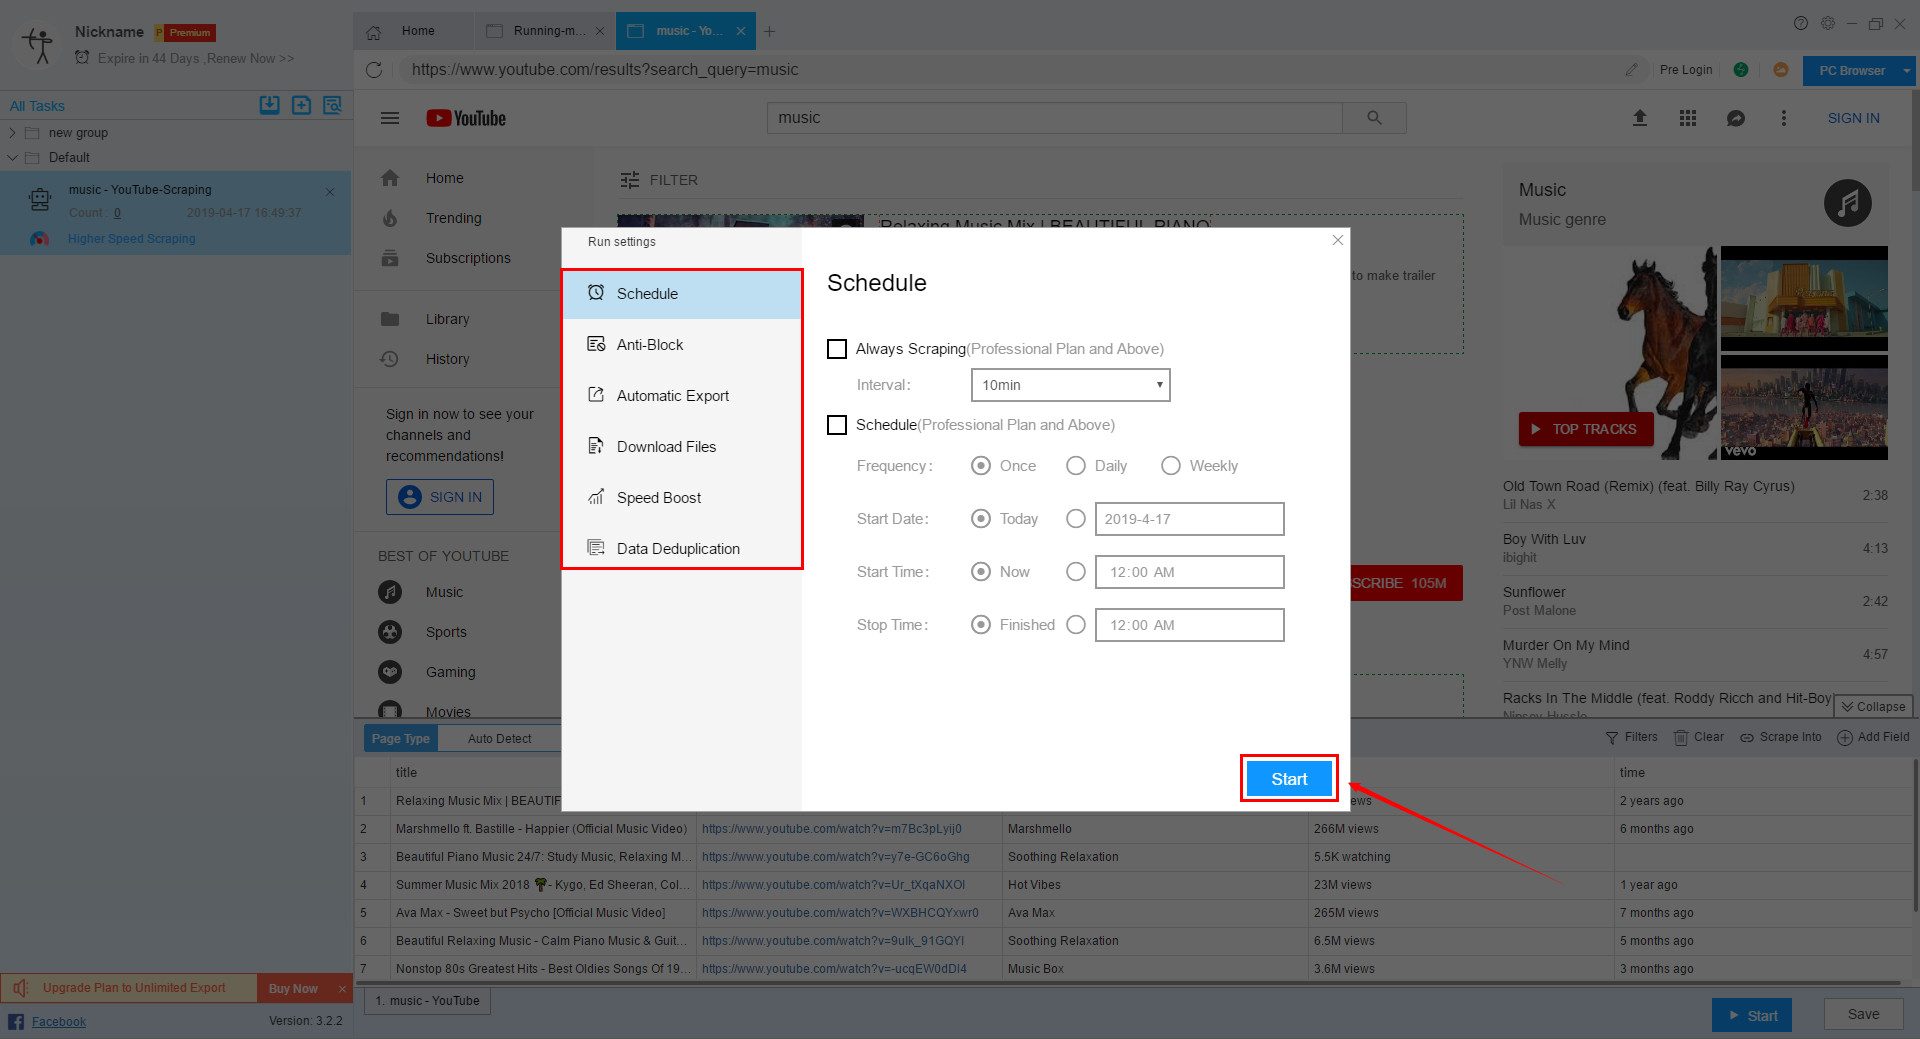This screenshot has width=1920, height=1039.
Task: Click the Home tab house icon
Action: (373, 32)
